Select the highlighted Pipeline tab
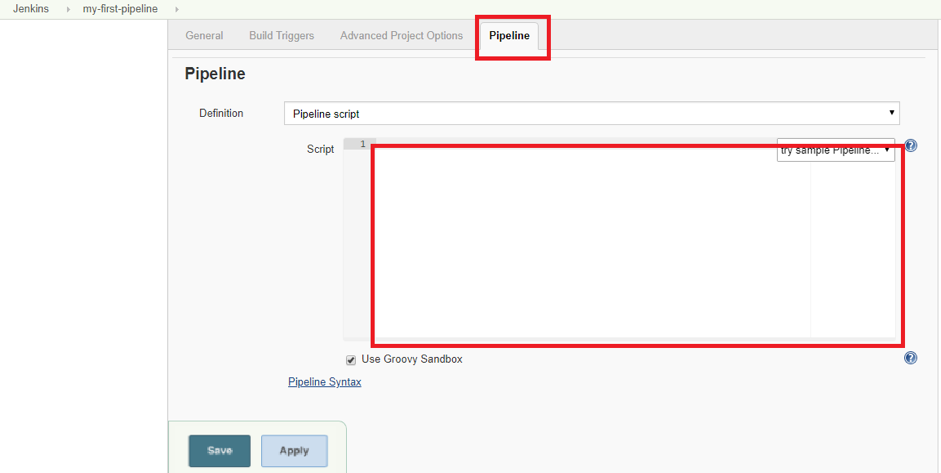Screen dimensions: 941x473 click(509, 36)
